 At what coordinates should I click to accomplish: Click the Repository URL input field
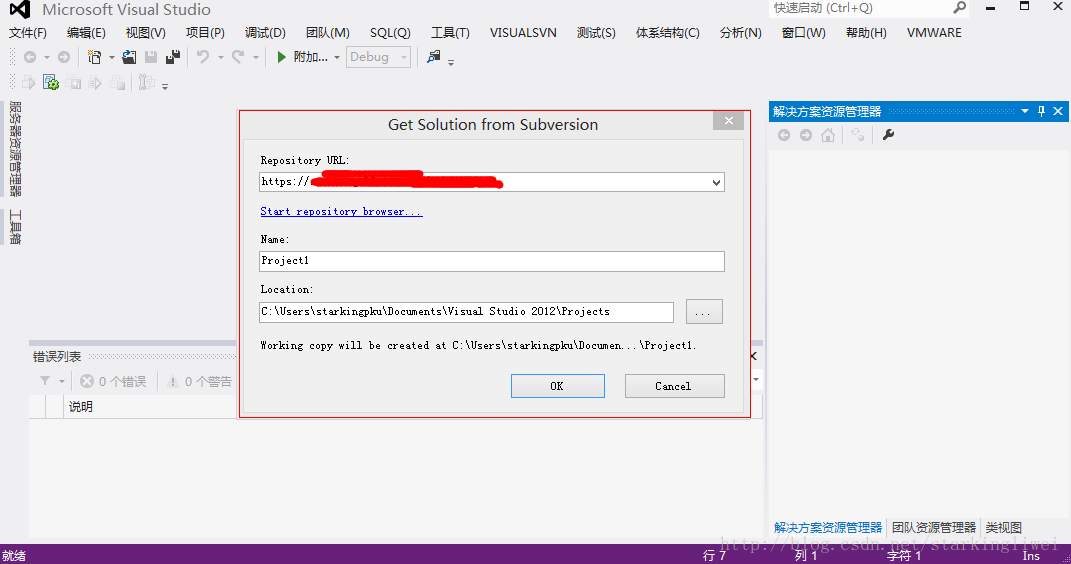click(x=492, y=182)
